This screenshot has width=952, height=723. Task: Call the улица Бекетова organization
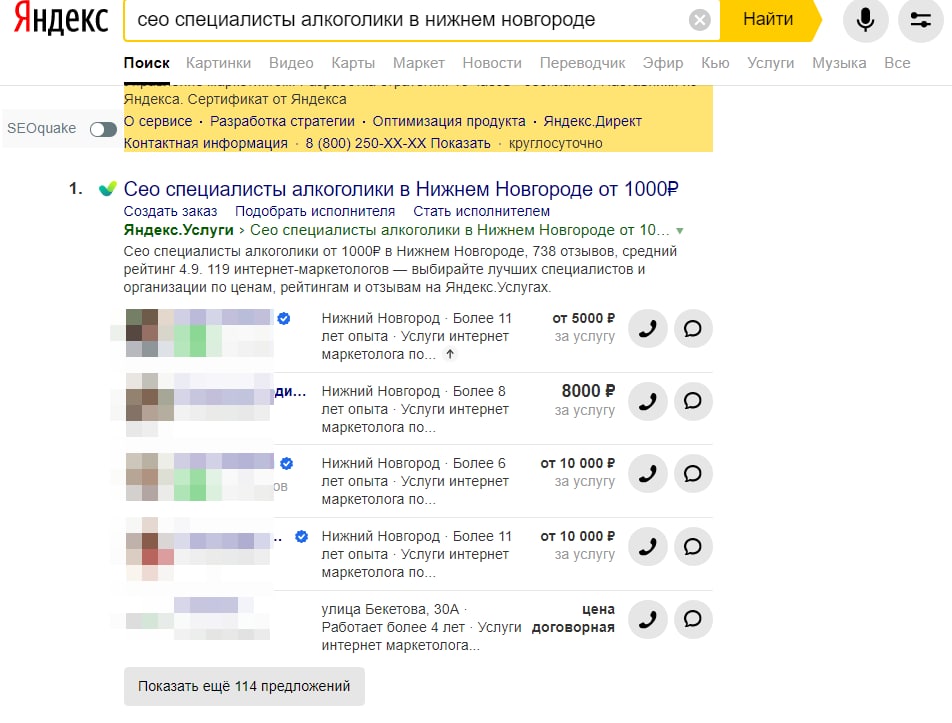[648, 619]
